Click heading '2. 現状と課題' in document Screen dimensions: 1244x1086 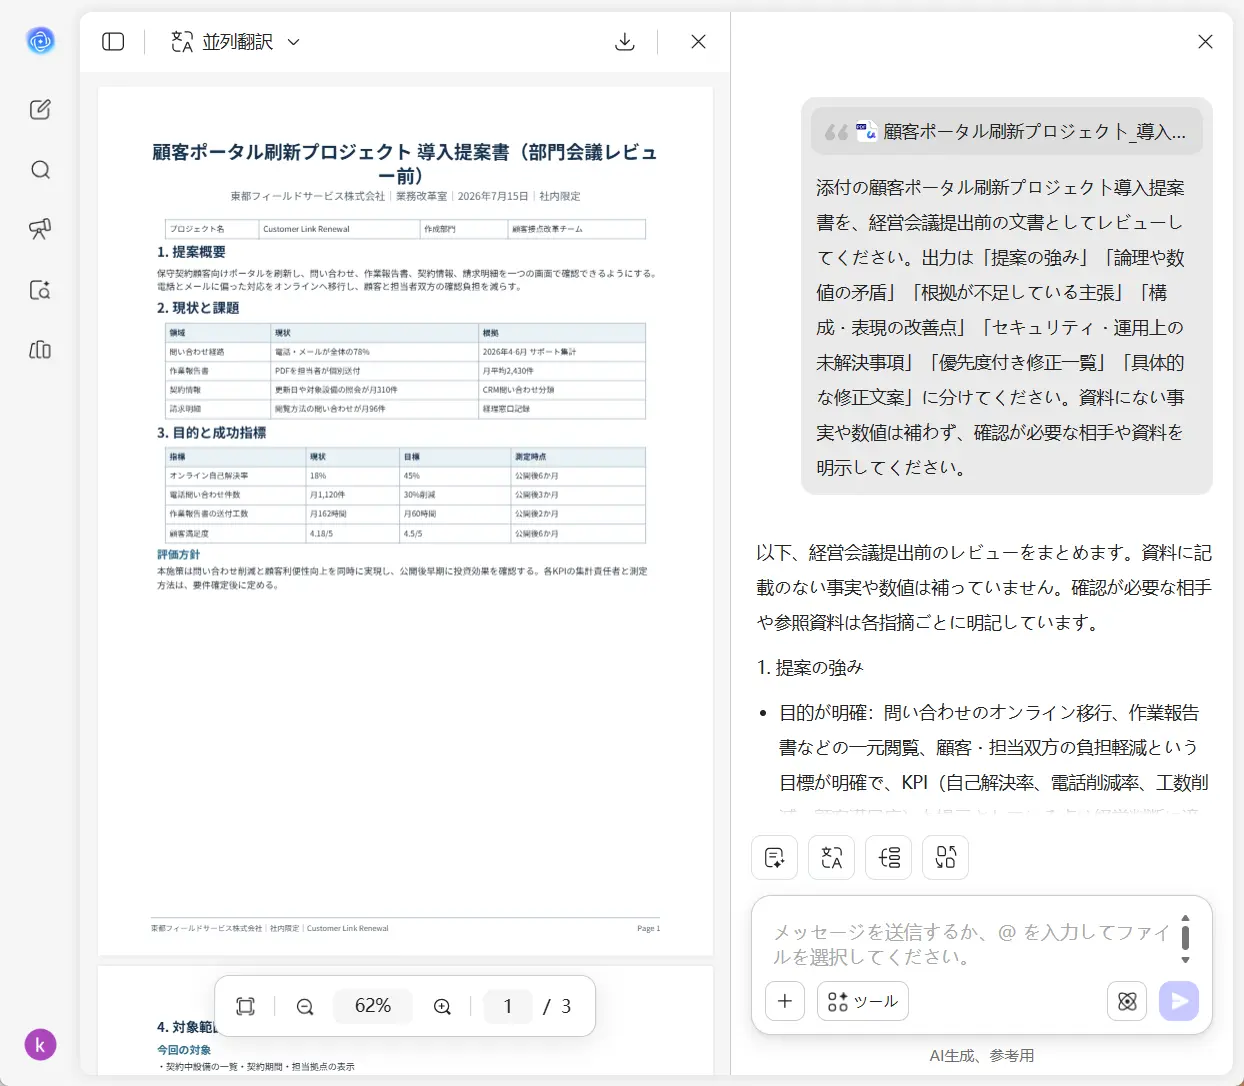click(198, 308)
